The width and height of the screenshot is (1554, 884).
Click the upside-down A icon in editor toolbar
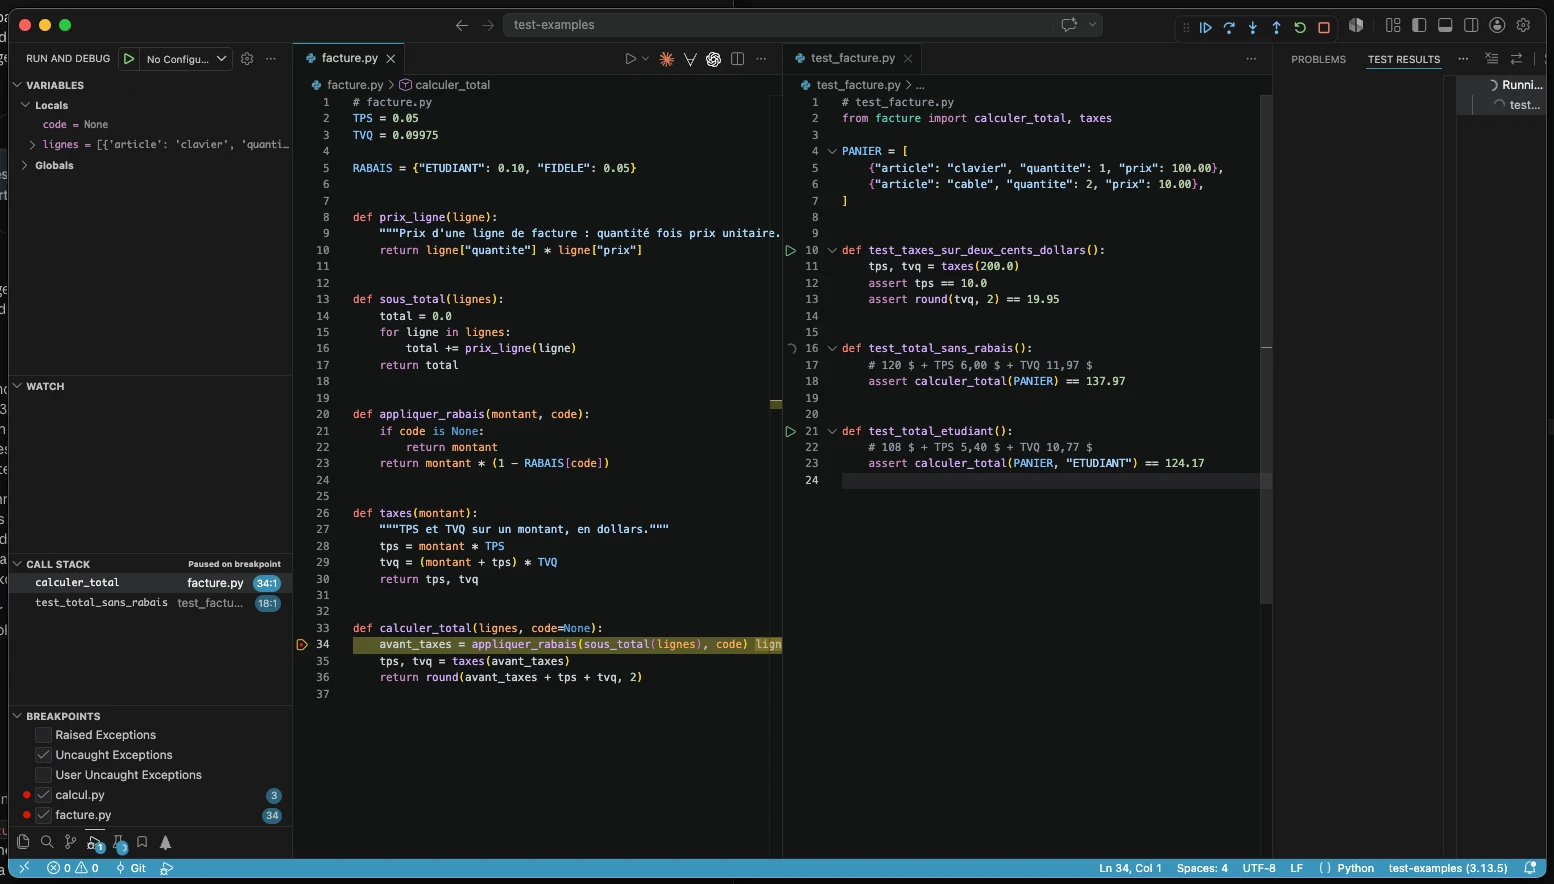point(690,59)
